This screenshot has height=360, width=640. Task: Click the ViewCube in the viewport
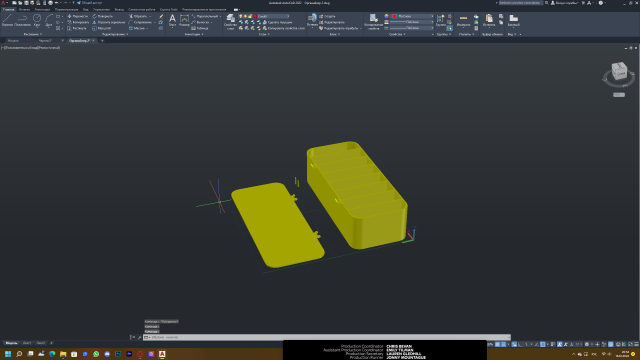619,71
